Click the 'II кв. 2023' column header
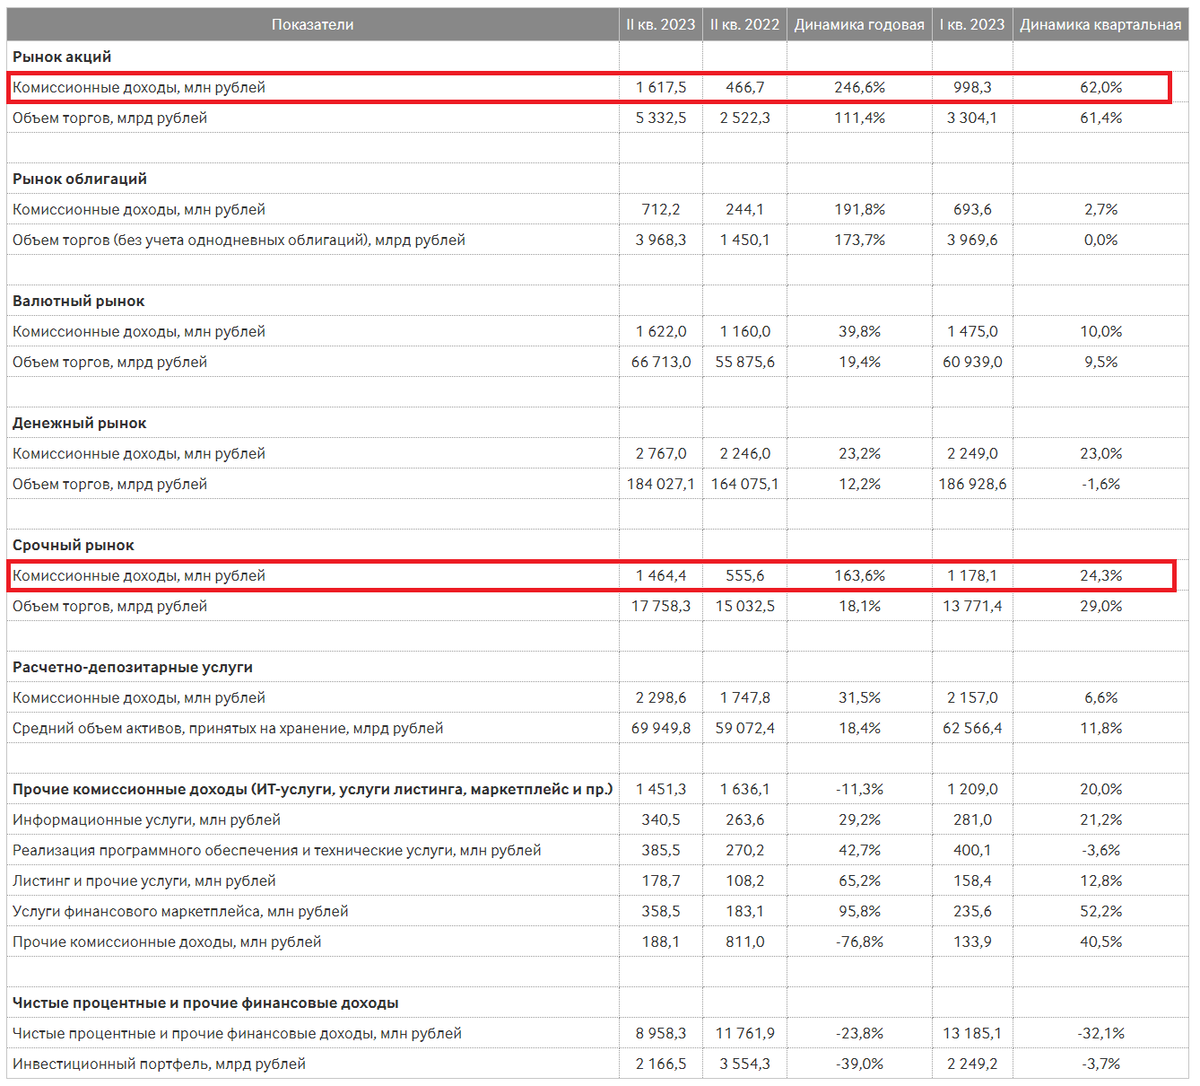Viewport: 1200px width, 1086px height. (661, 25)
